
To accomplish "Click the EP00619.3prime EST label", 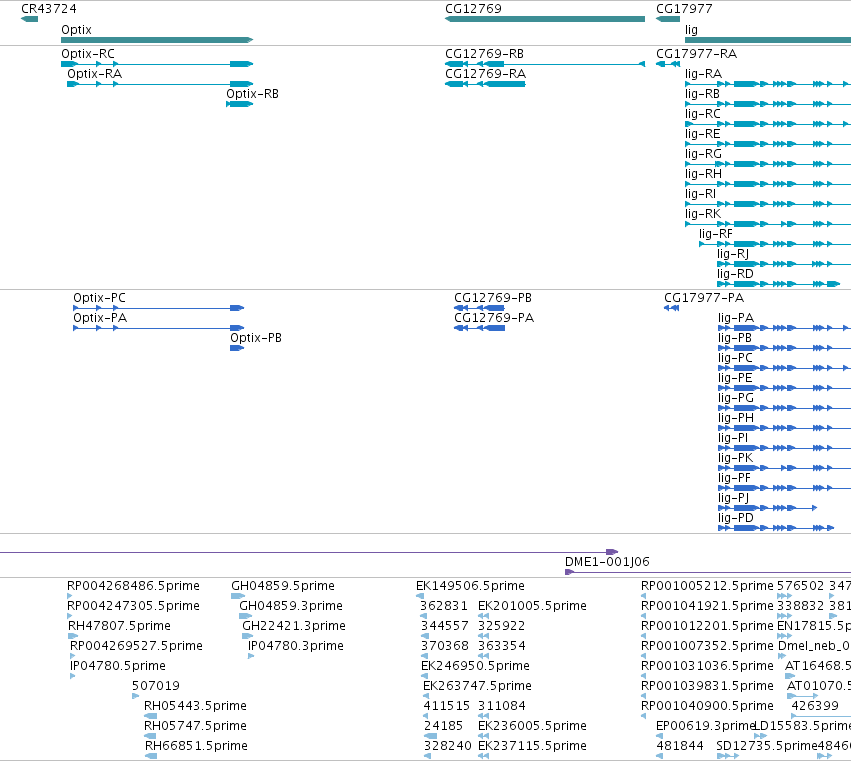I will [x=706, y=726].
